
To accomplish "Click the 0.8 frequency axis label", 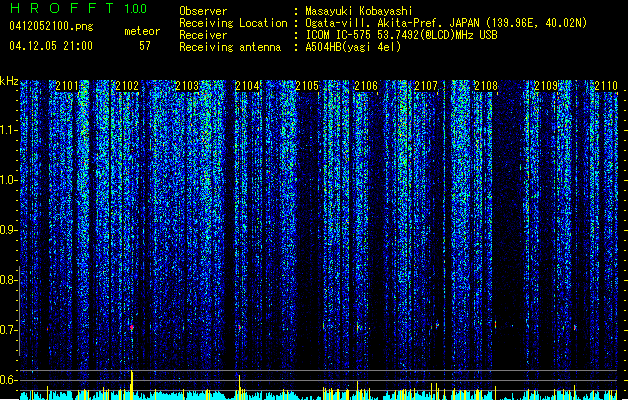I will (x=9, y=280).
